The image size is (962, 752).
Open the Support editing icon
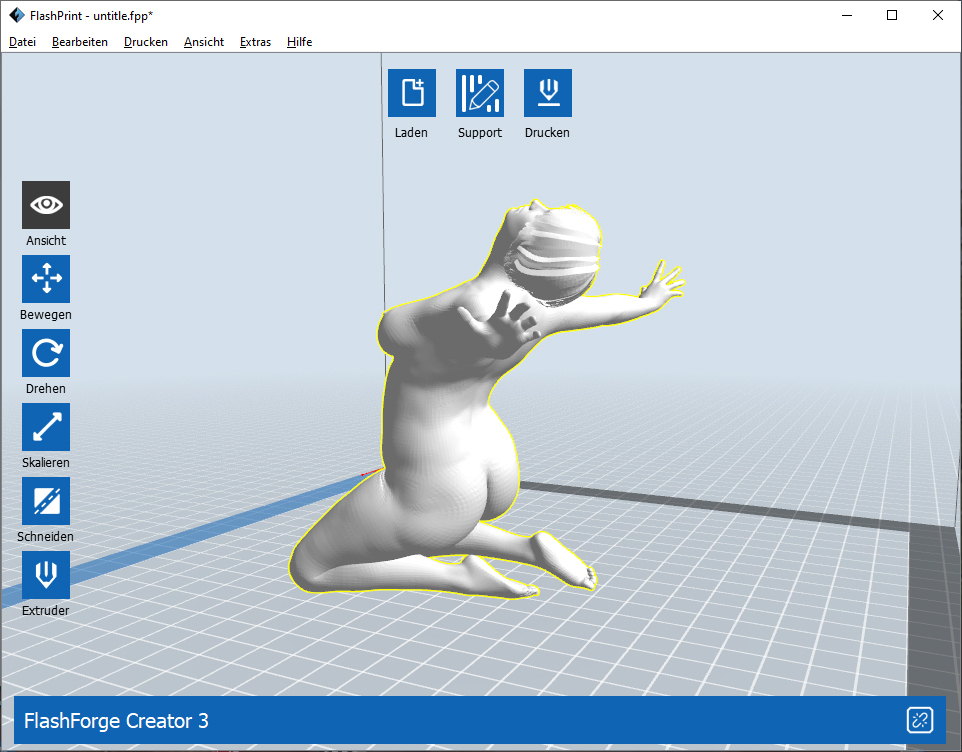pos(480,93)
